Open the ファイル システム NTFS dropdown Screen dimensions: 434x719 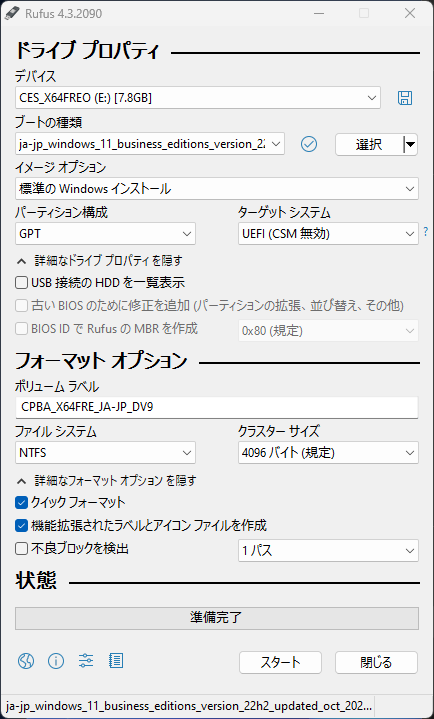coord(105,453)
